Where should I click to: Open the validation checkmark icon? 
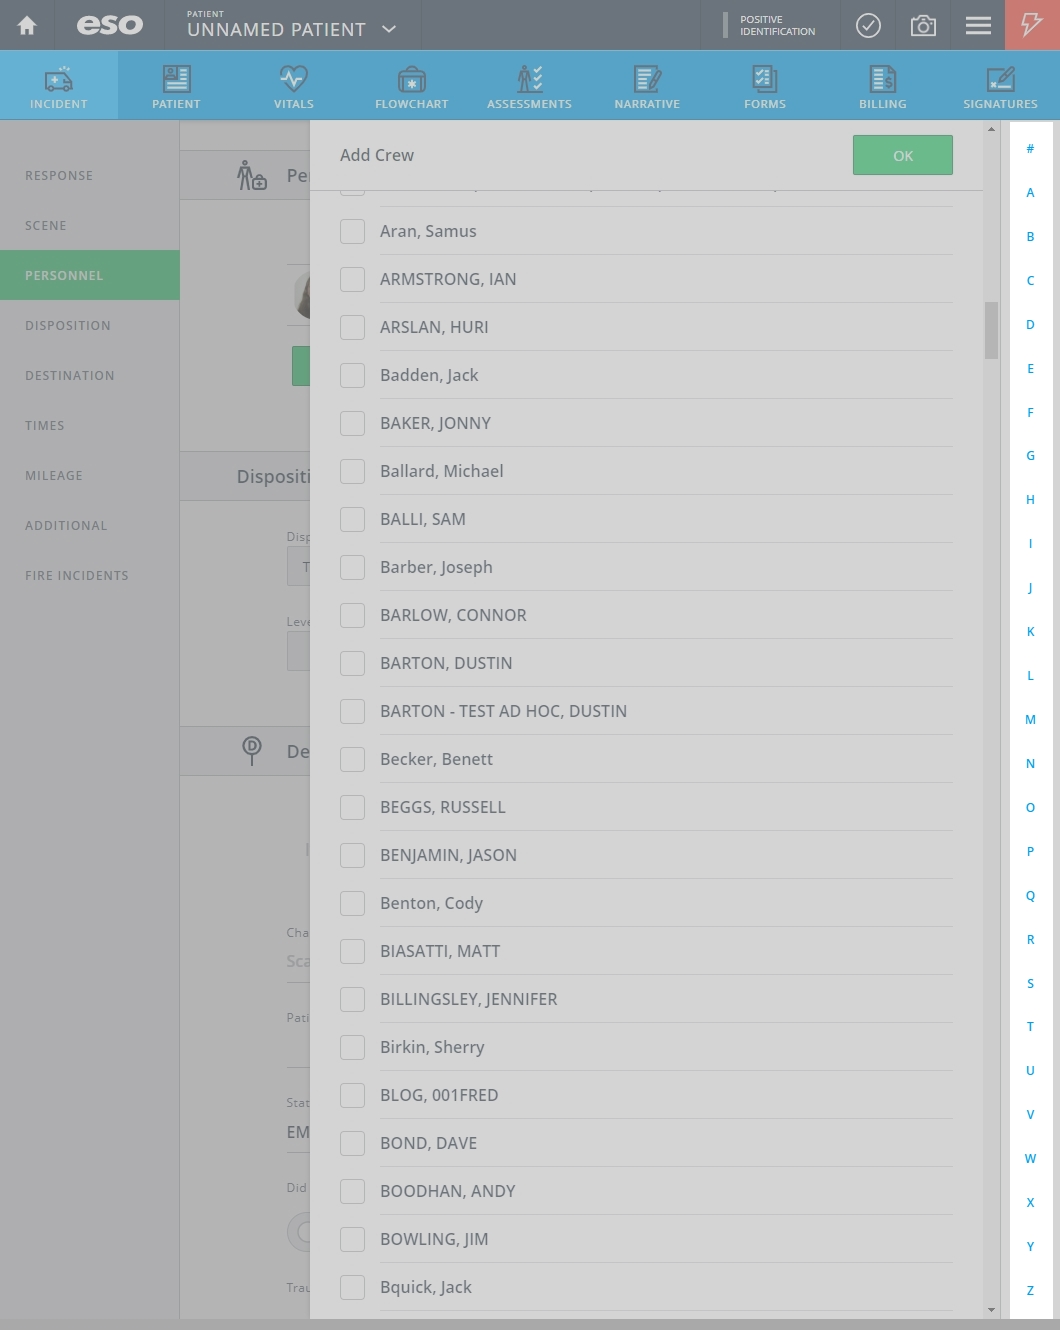pos(869,25)
